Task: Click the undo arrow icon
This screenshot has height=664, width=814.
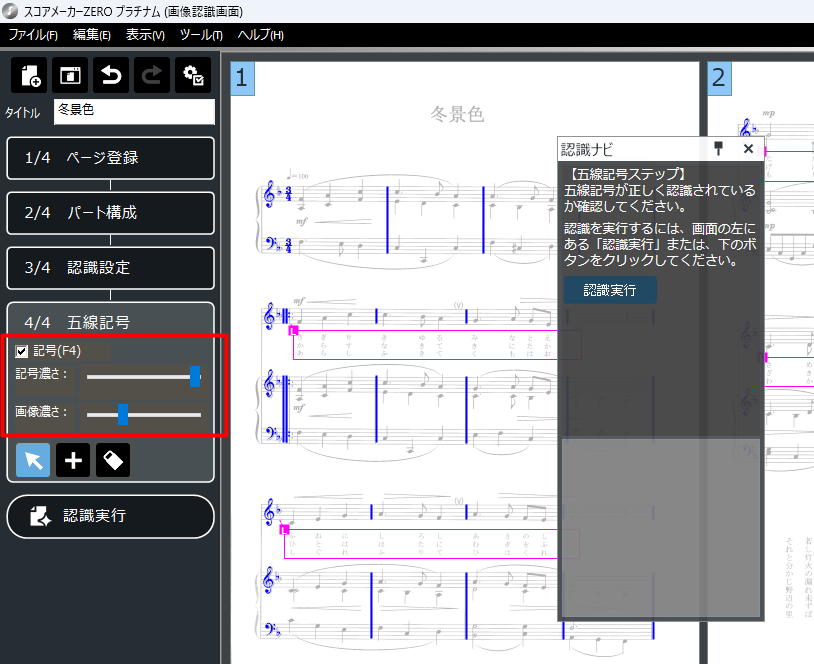Action: coord(110,76)
